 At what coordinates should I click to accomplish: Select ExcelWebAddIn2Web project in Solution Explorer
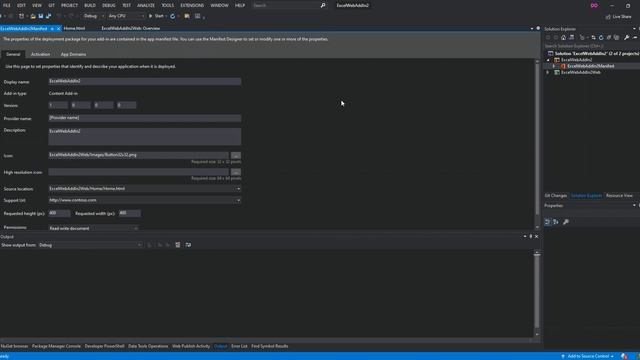tap(581, 72)
